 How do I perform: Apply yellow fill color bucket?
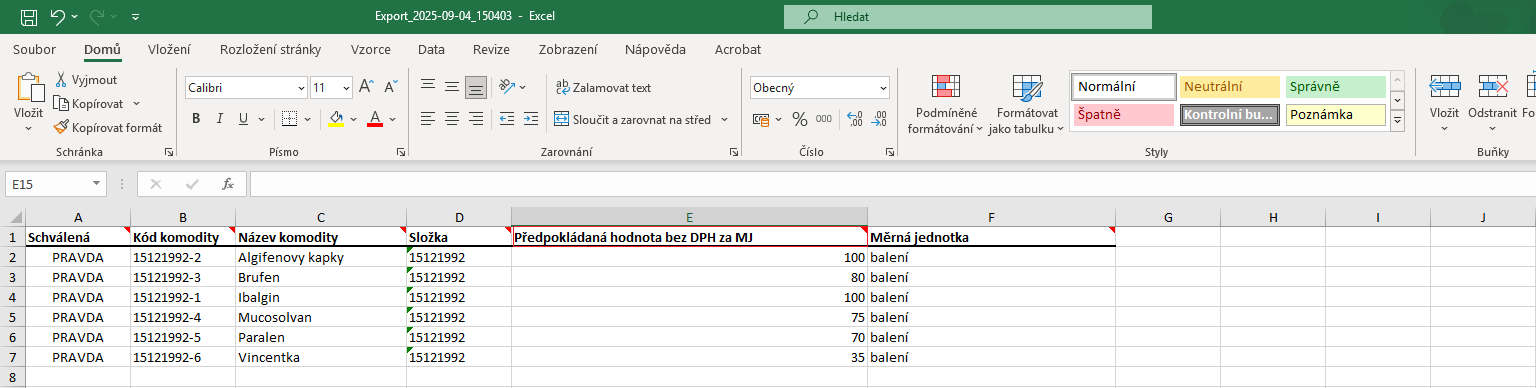pyautogui.click(x=336, y=119)
